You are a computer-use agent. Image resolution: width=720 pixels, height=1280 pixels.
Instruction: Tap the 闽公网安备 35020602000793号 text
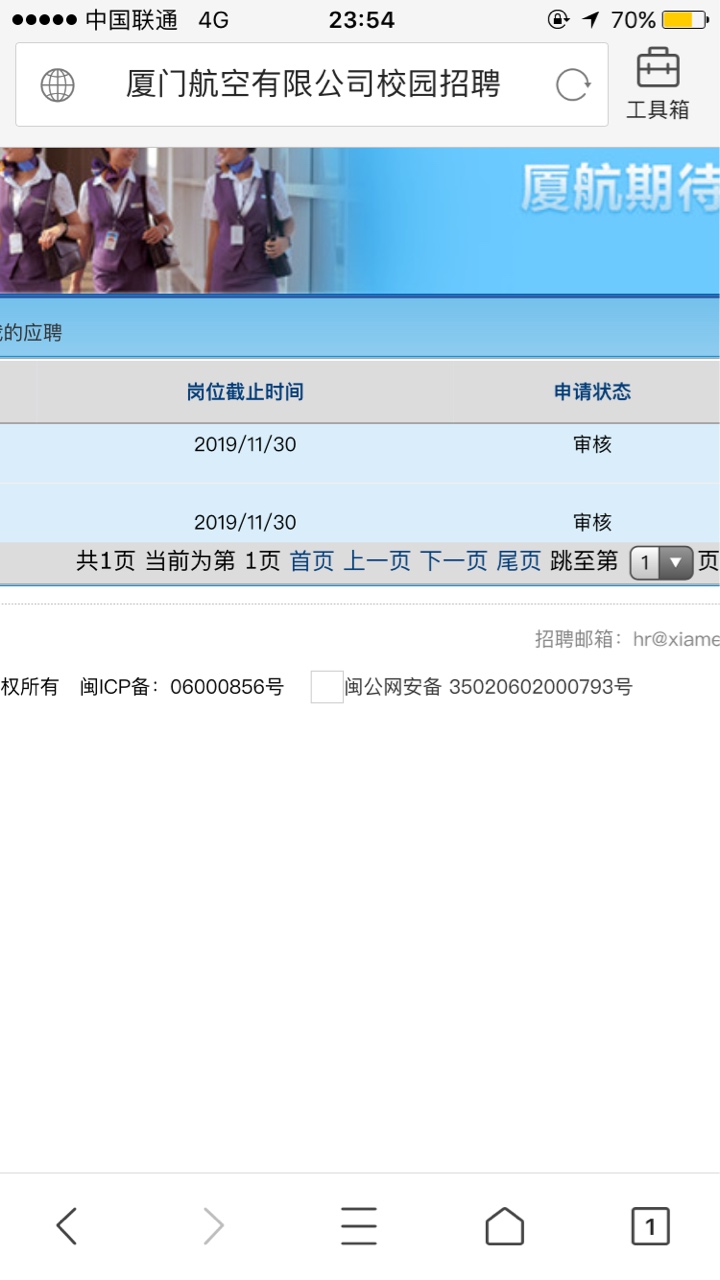pyautogui.click(x=489, y=687)
